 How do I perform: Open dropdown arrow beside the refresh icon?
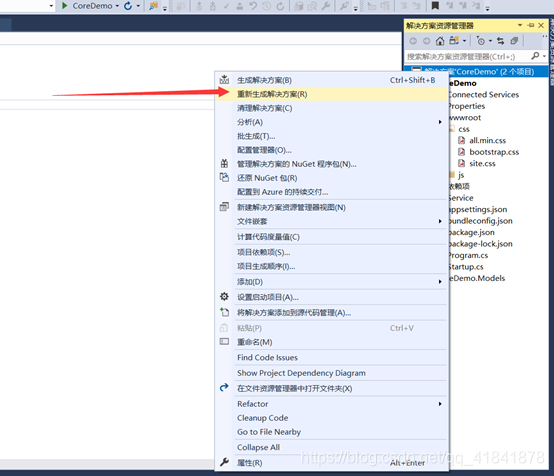138,6
